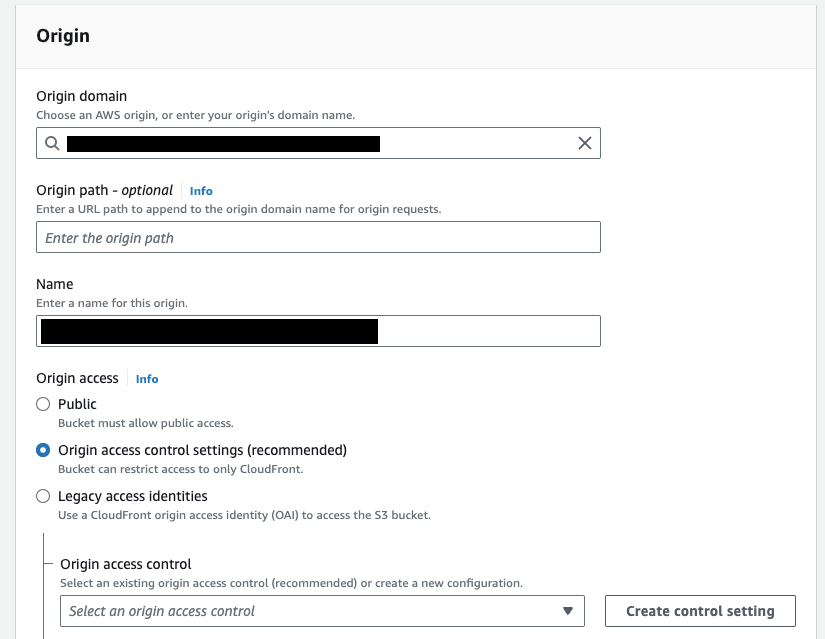Open the Info link beside Origin path
The height and width of the screenshot is (639, 825).
200,191
